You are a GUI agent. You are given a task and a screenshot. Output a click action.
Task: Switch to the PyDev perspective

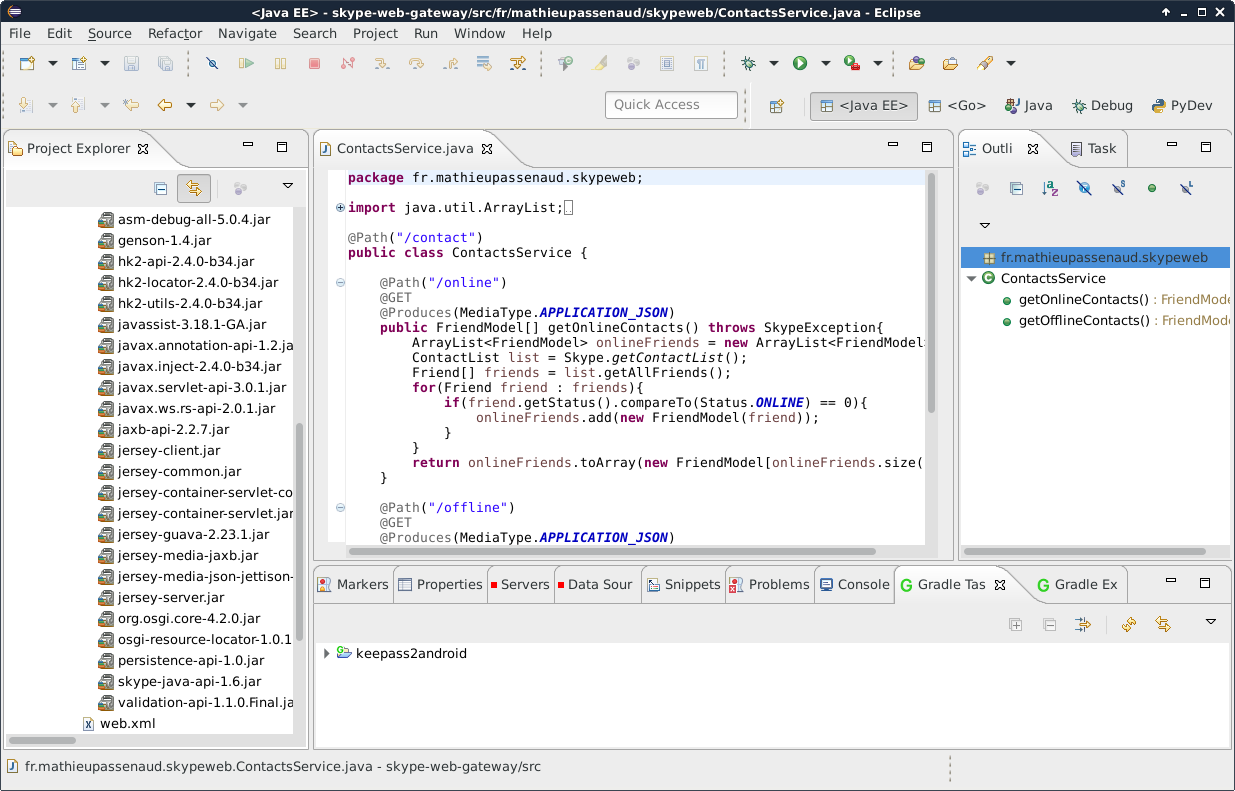tap(1181, 106)
